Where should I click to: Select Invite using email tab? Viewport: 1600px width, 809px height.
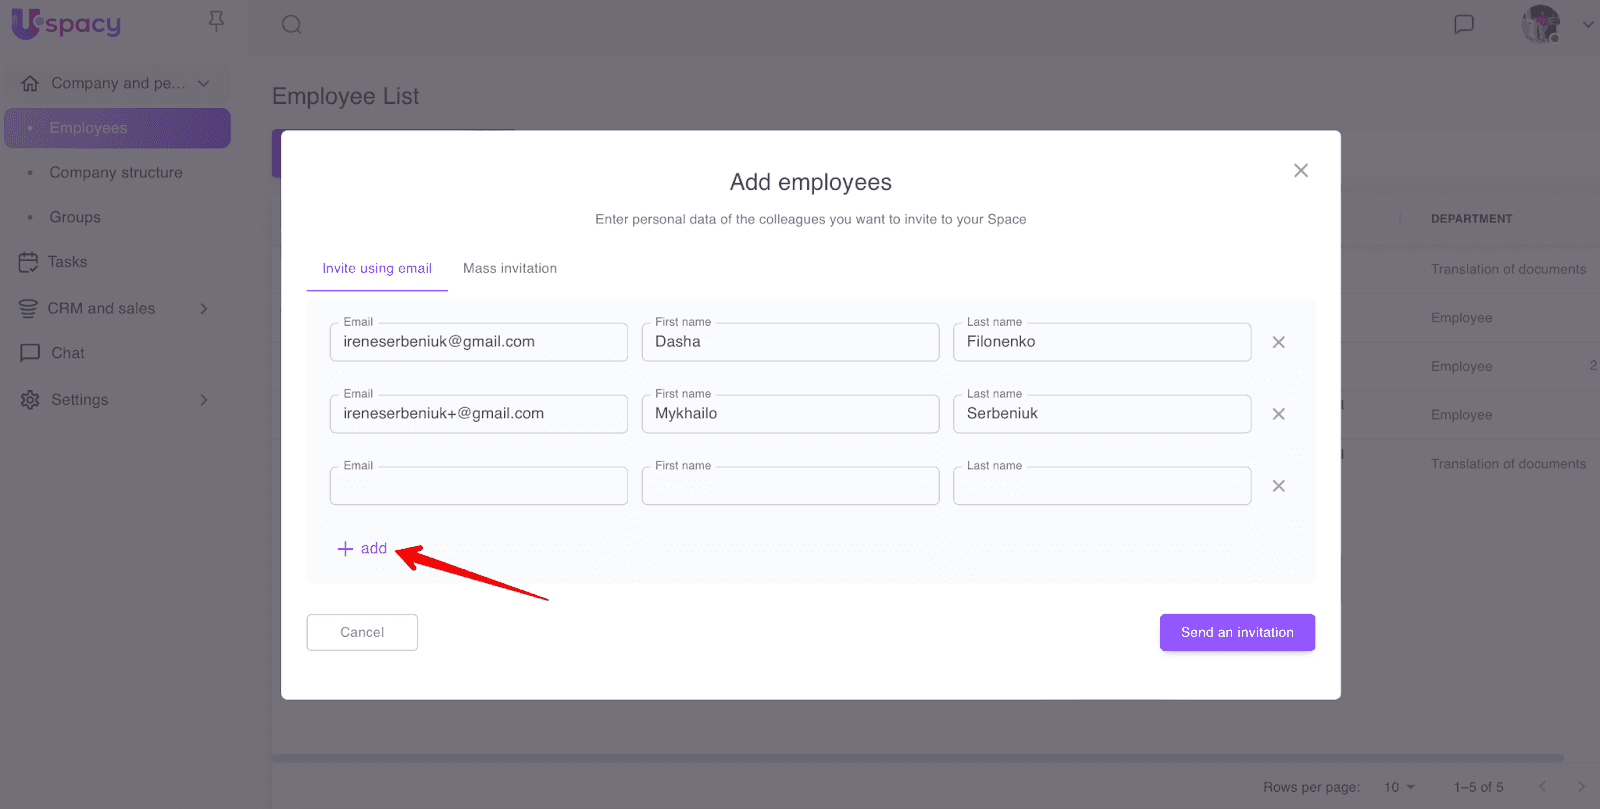coord(377,268)
